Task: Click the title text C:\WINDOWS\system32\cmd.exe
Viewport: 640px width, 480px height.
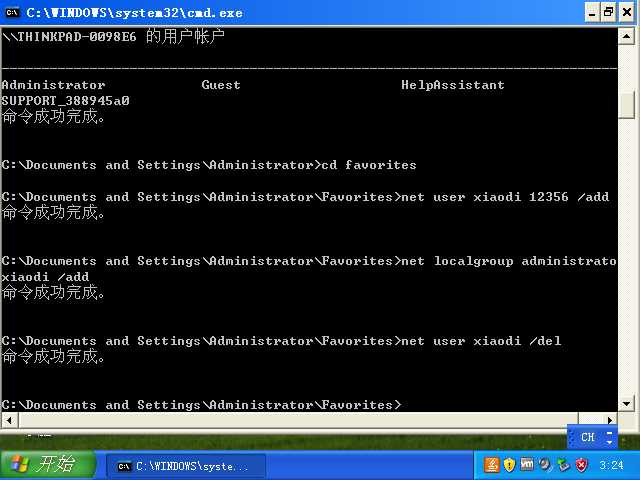Action: point(134,13)
